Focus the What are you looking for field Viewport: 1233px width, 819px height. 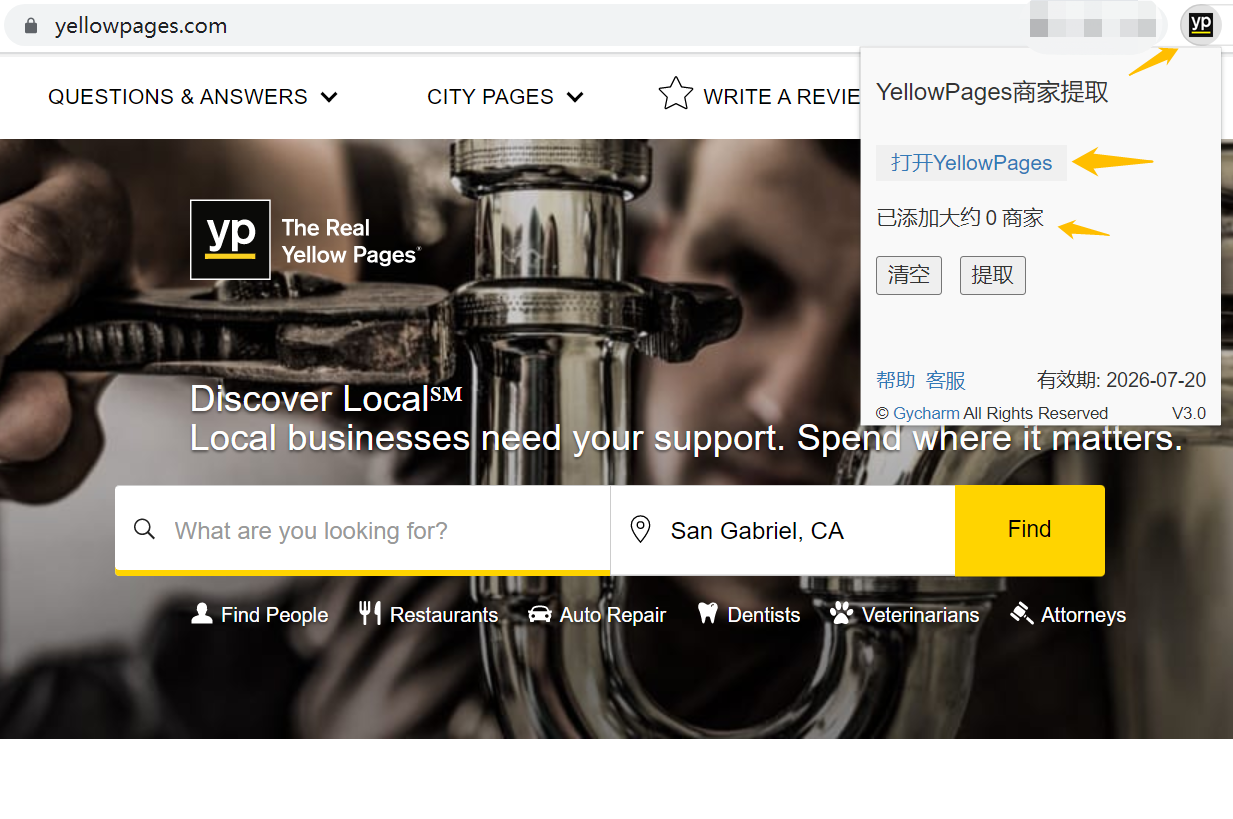pyautogui.click(x=363, y=530)
